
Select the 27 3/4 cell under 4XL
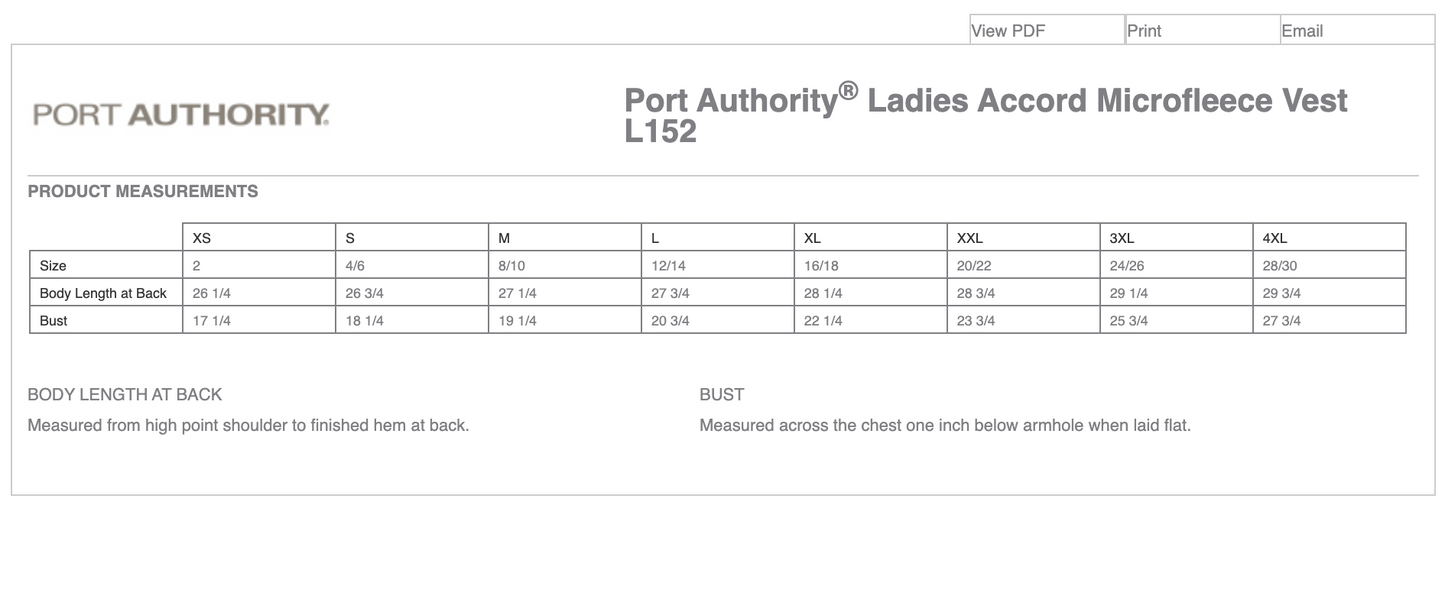1282,321
